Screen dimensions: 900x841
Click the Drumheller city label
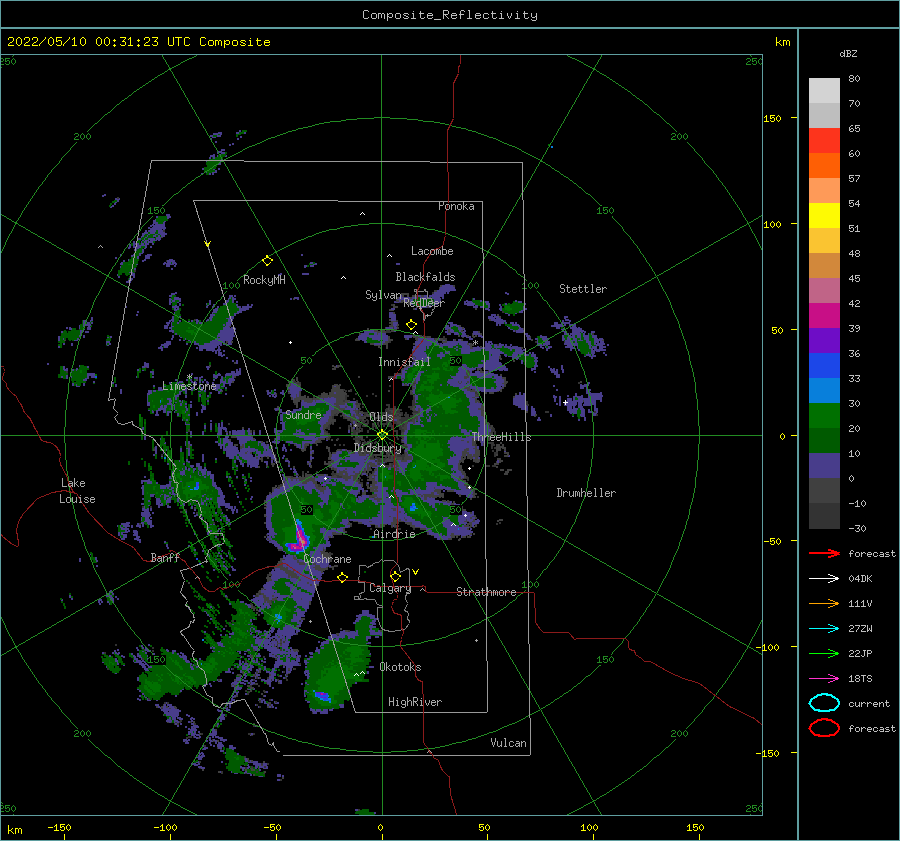click(x=586, y=493)
